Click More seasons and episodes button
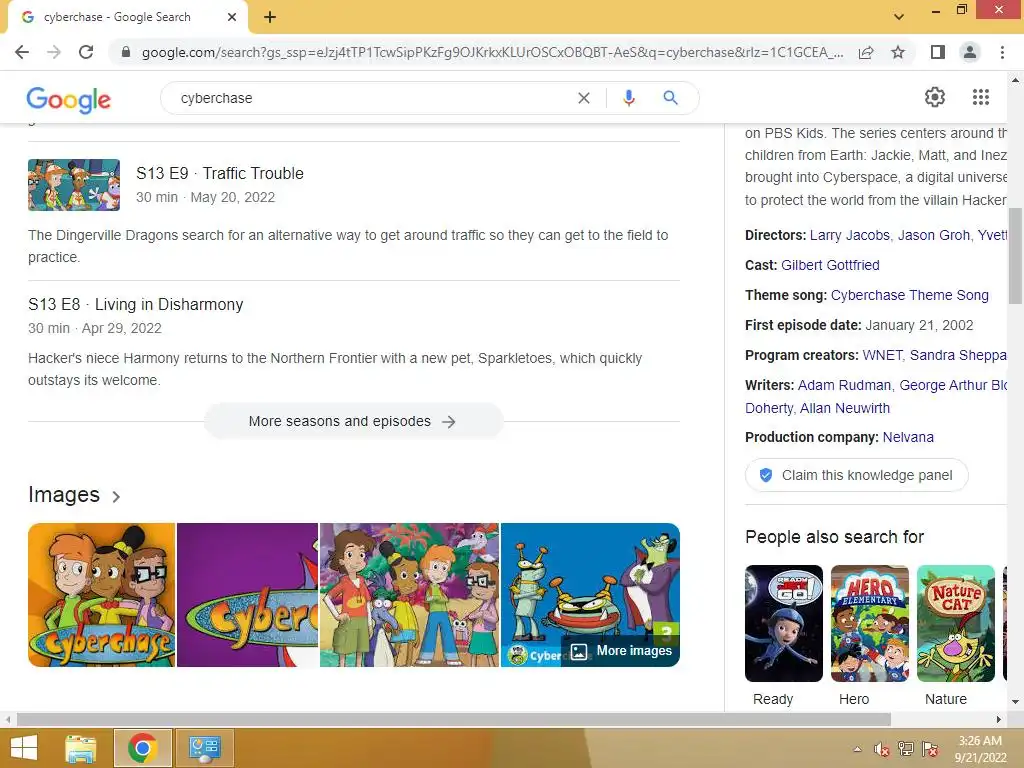Image resolution: width=1024 pixels, height=768 pixels. [x=353, y=421]
